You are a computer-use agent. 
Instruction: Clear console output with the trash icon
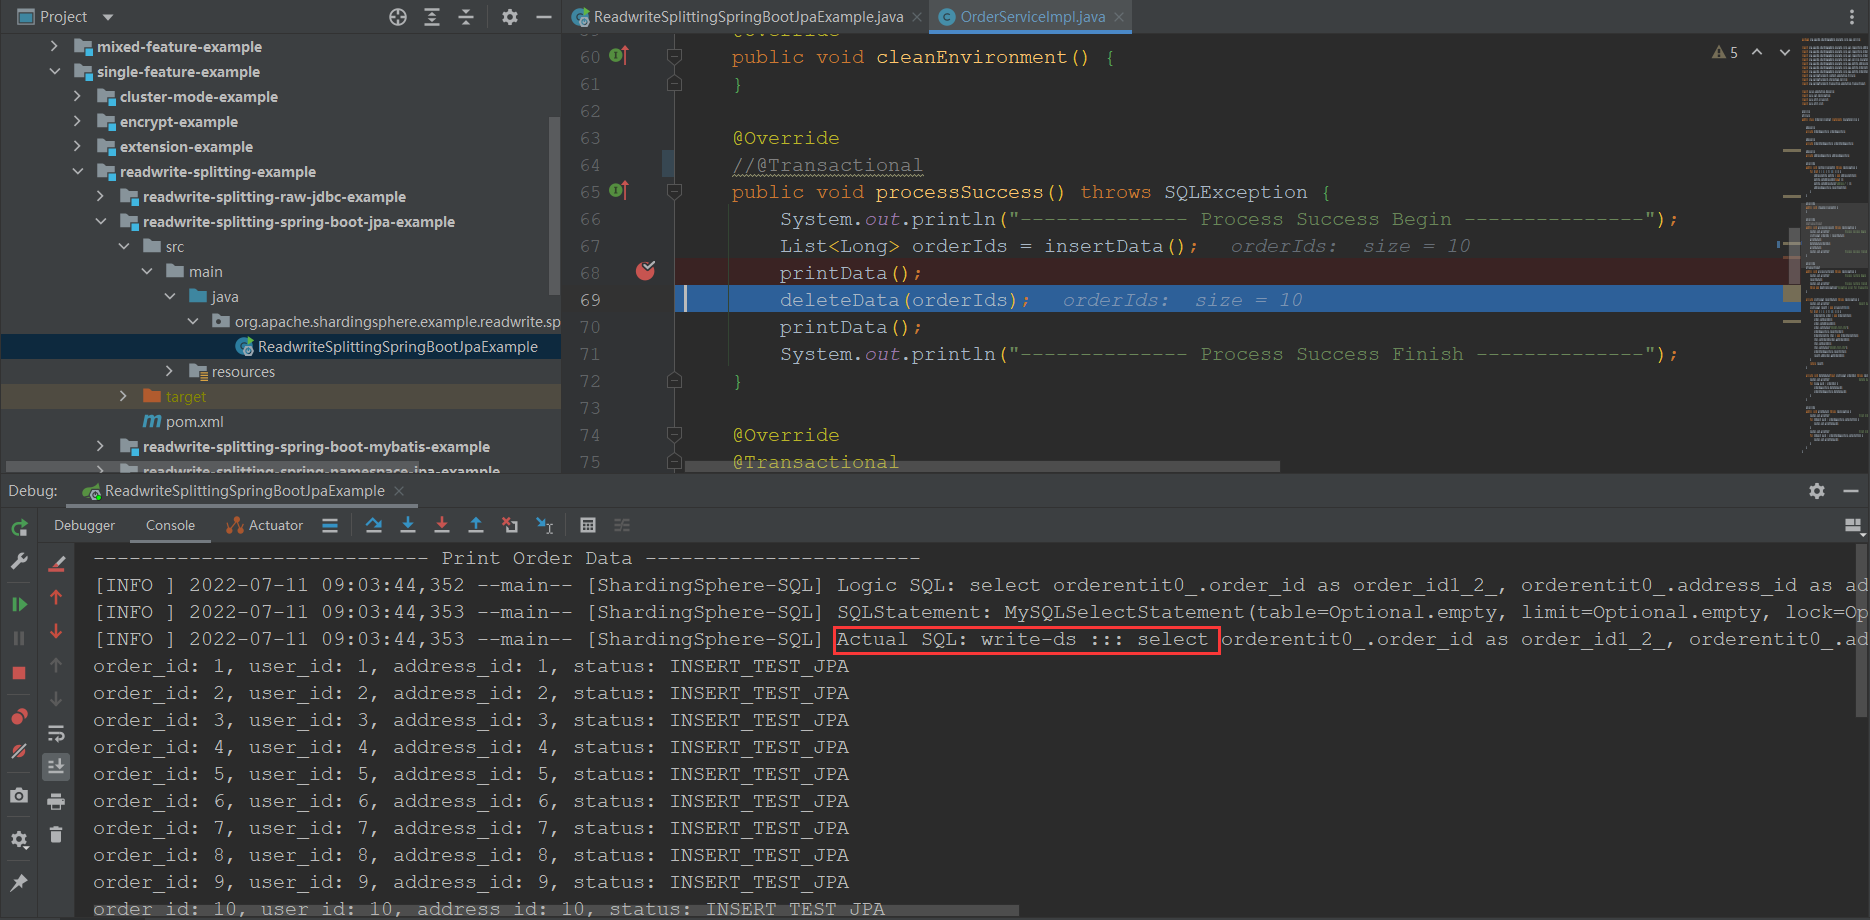(x=56, y=833)
